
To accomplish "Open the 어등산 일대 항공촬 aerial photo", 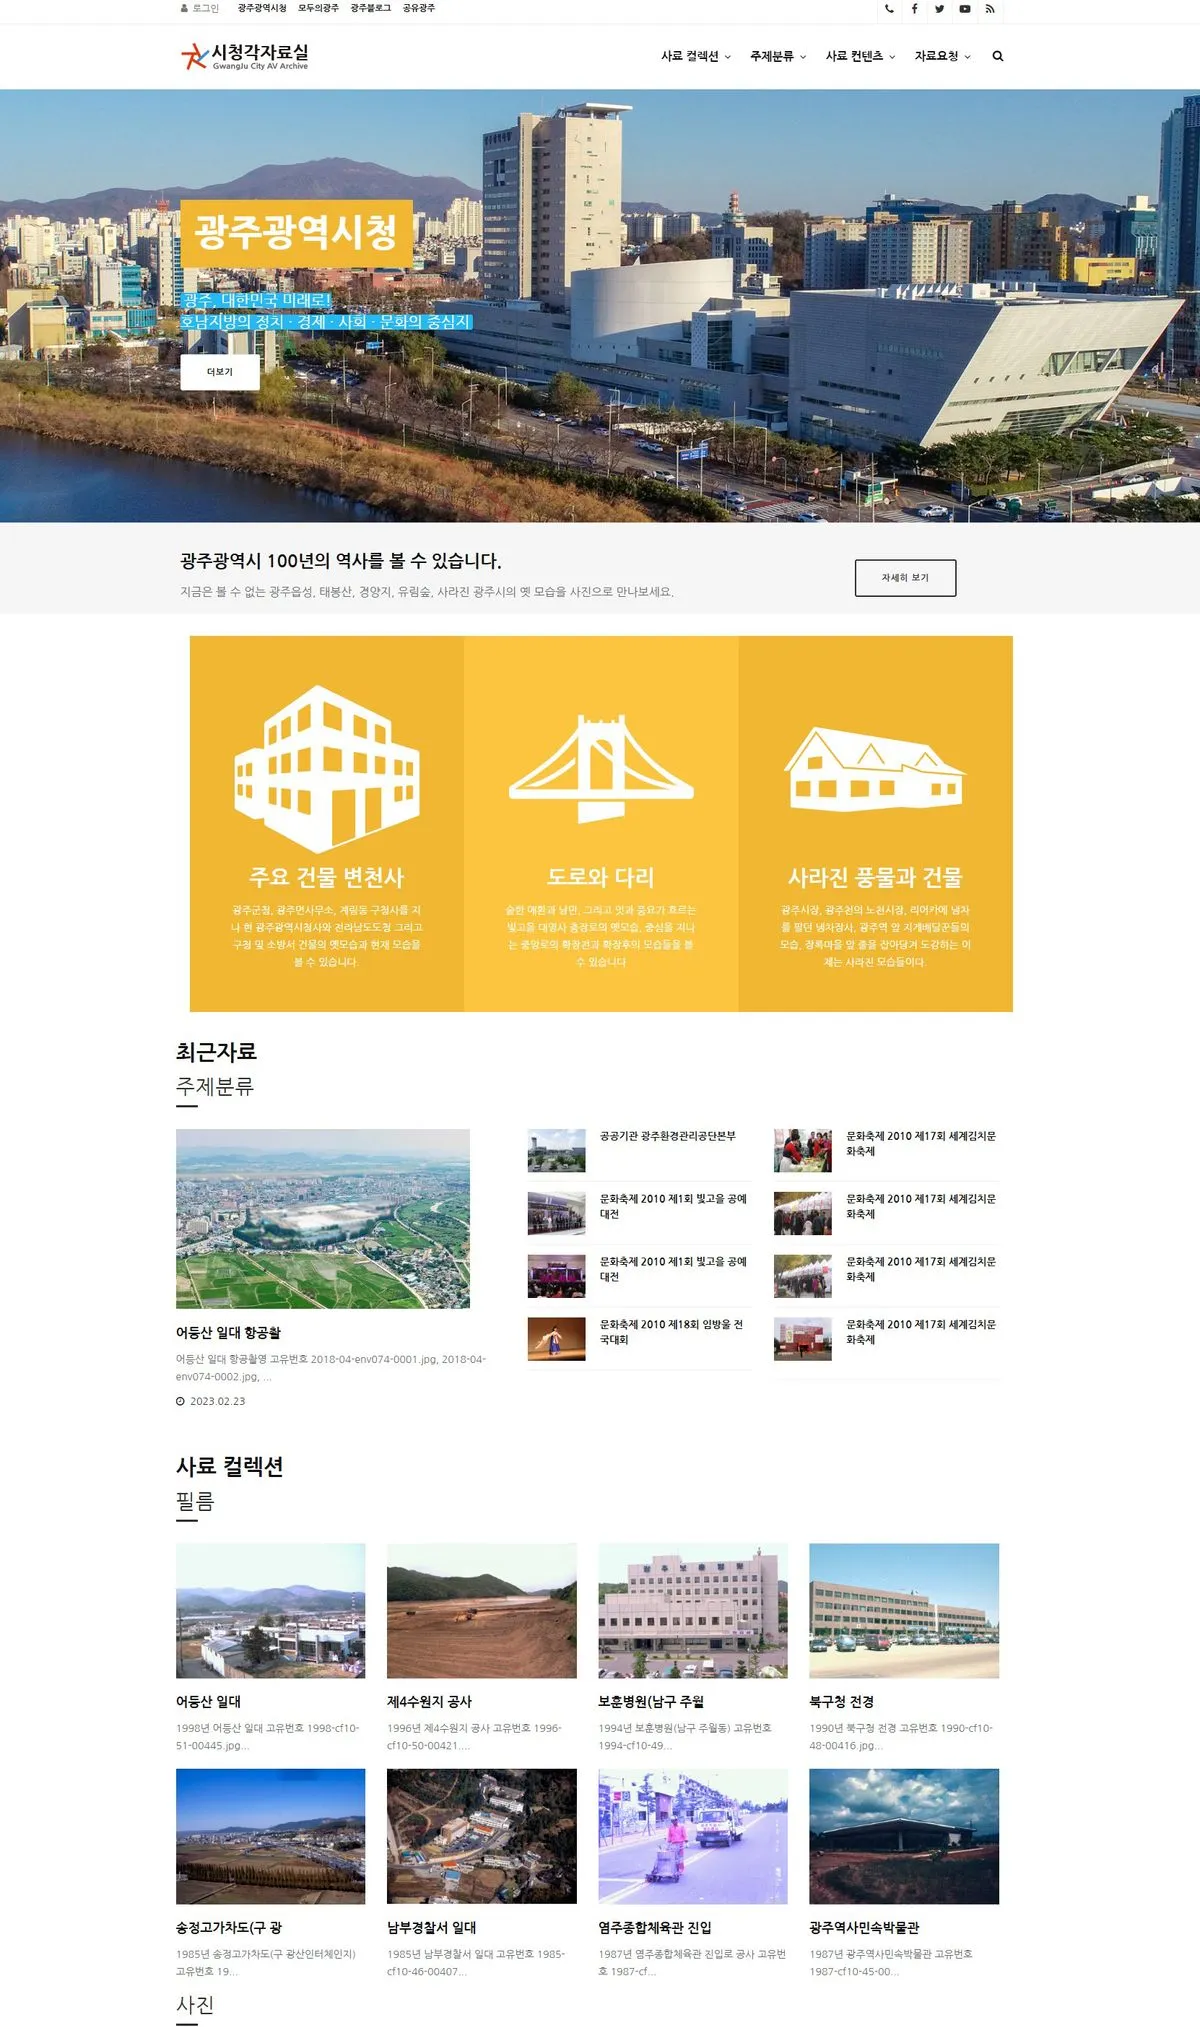I will point(323,1218).
